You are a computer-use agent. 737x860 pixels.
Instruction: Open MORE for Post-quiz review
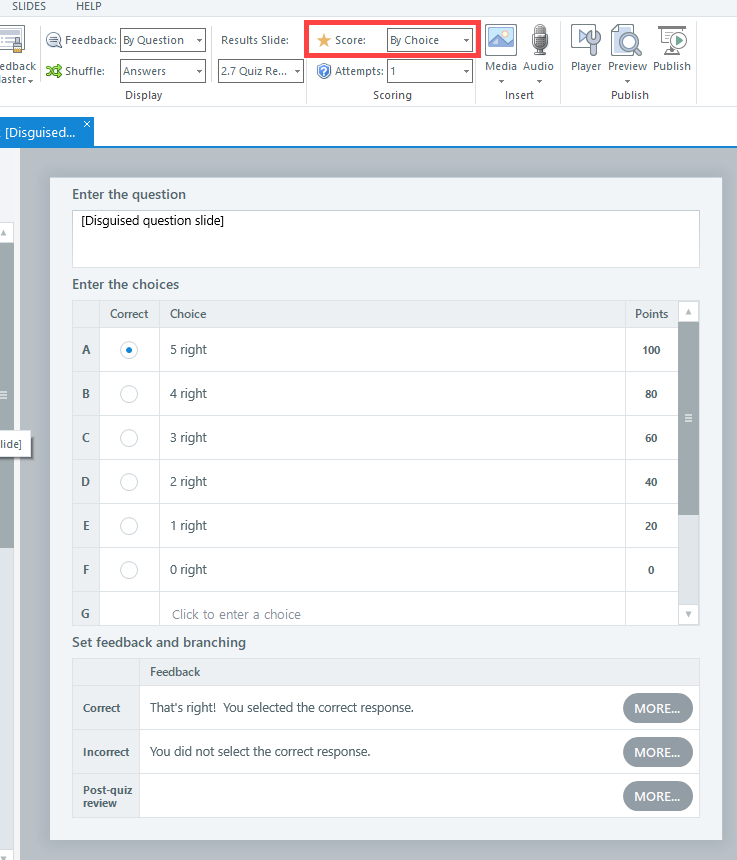click(657, 796)
